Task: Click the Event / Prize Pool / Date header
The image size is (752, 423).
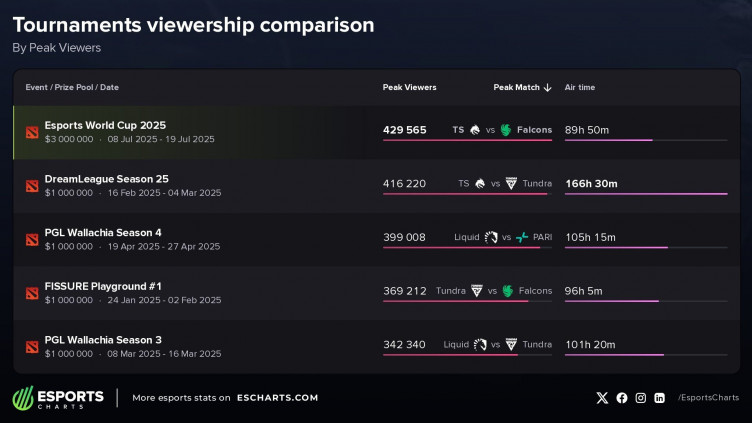Action: [x=72, y=87]
